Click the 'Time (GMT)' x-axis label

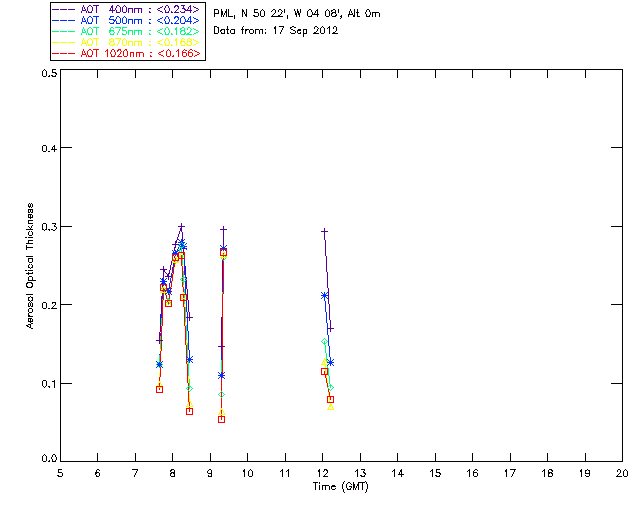[x=340, y=487]
